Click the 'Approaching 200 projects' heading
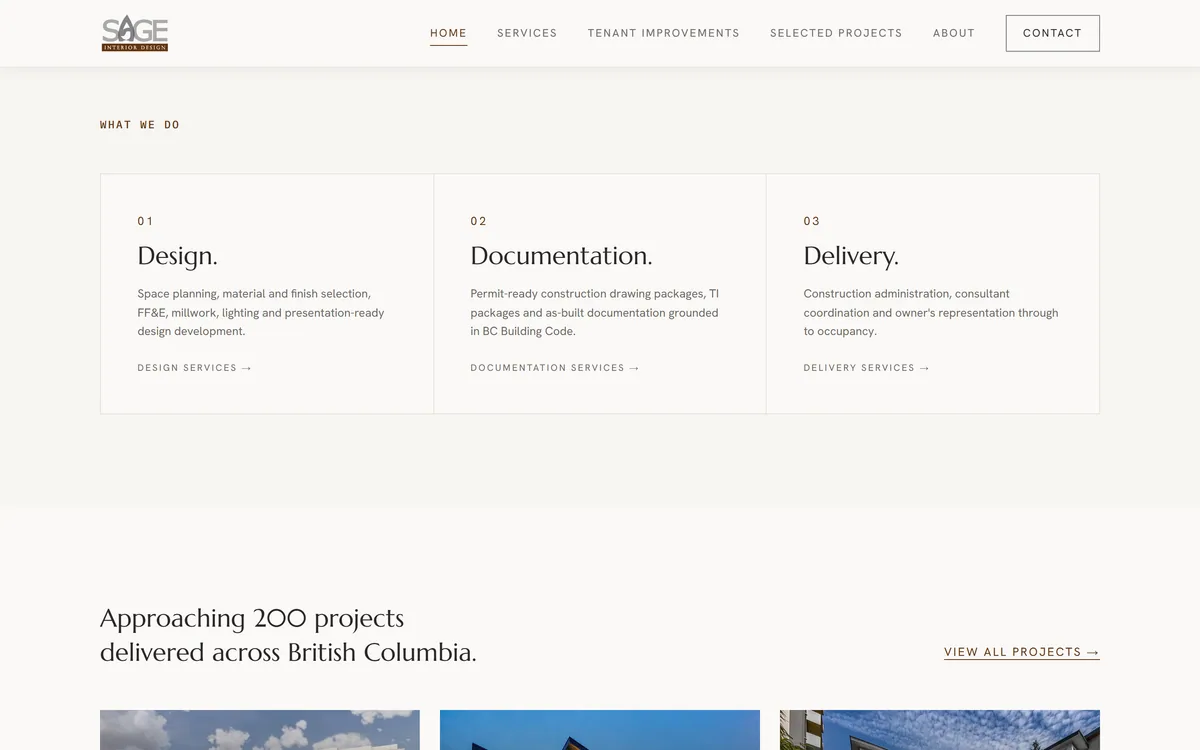 [288, 635]
